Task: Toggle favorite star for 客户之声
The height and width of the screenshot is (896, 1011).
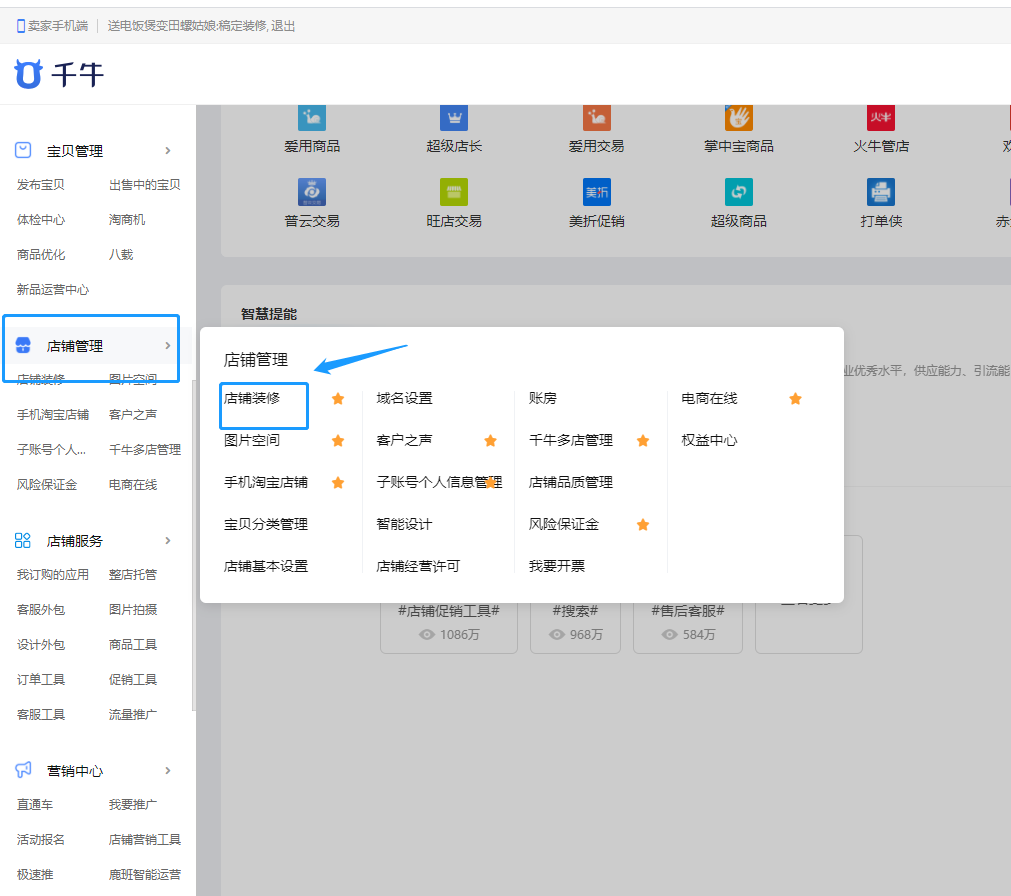Action: 491,441
